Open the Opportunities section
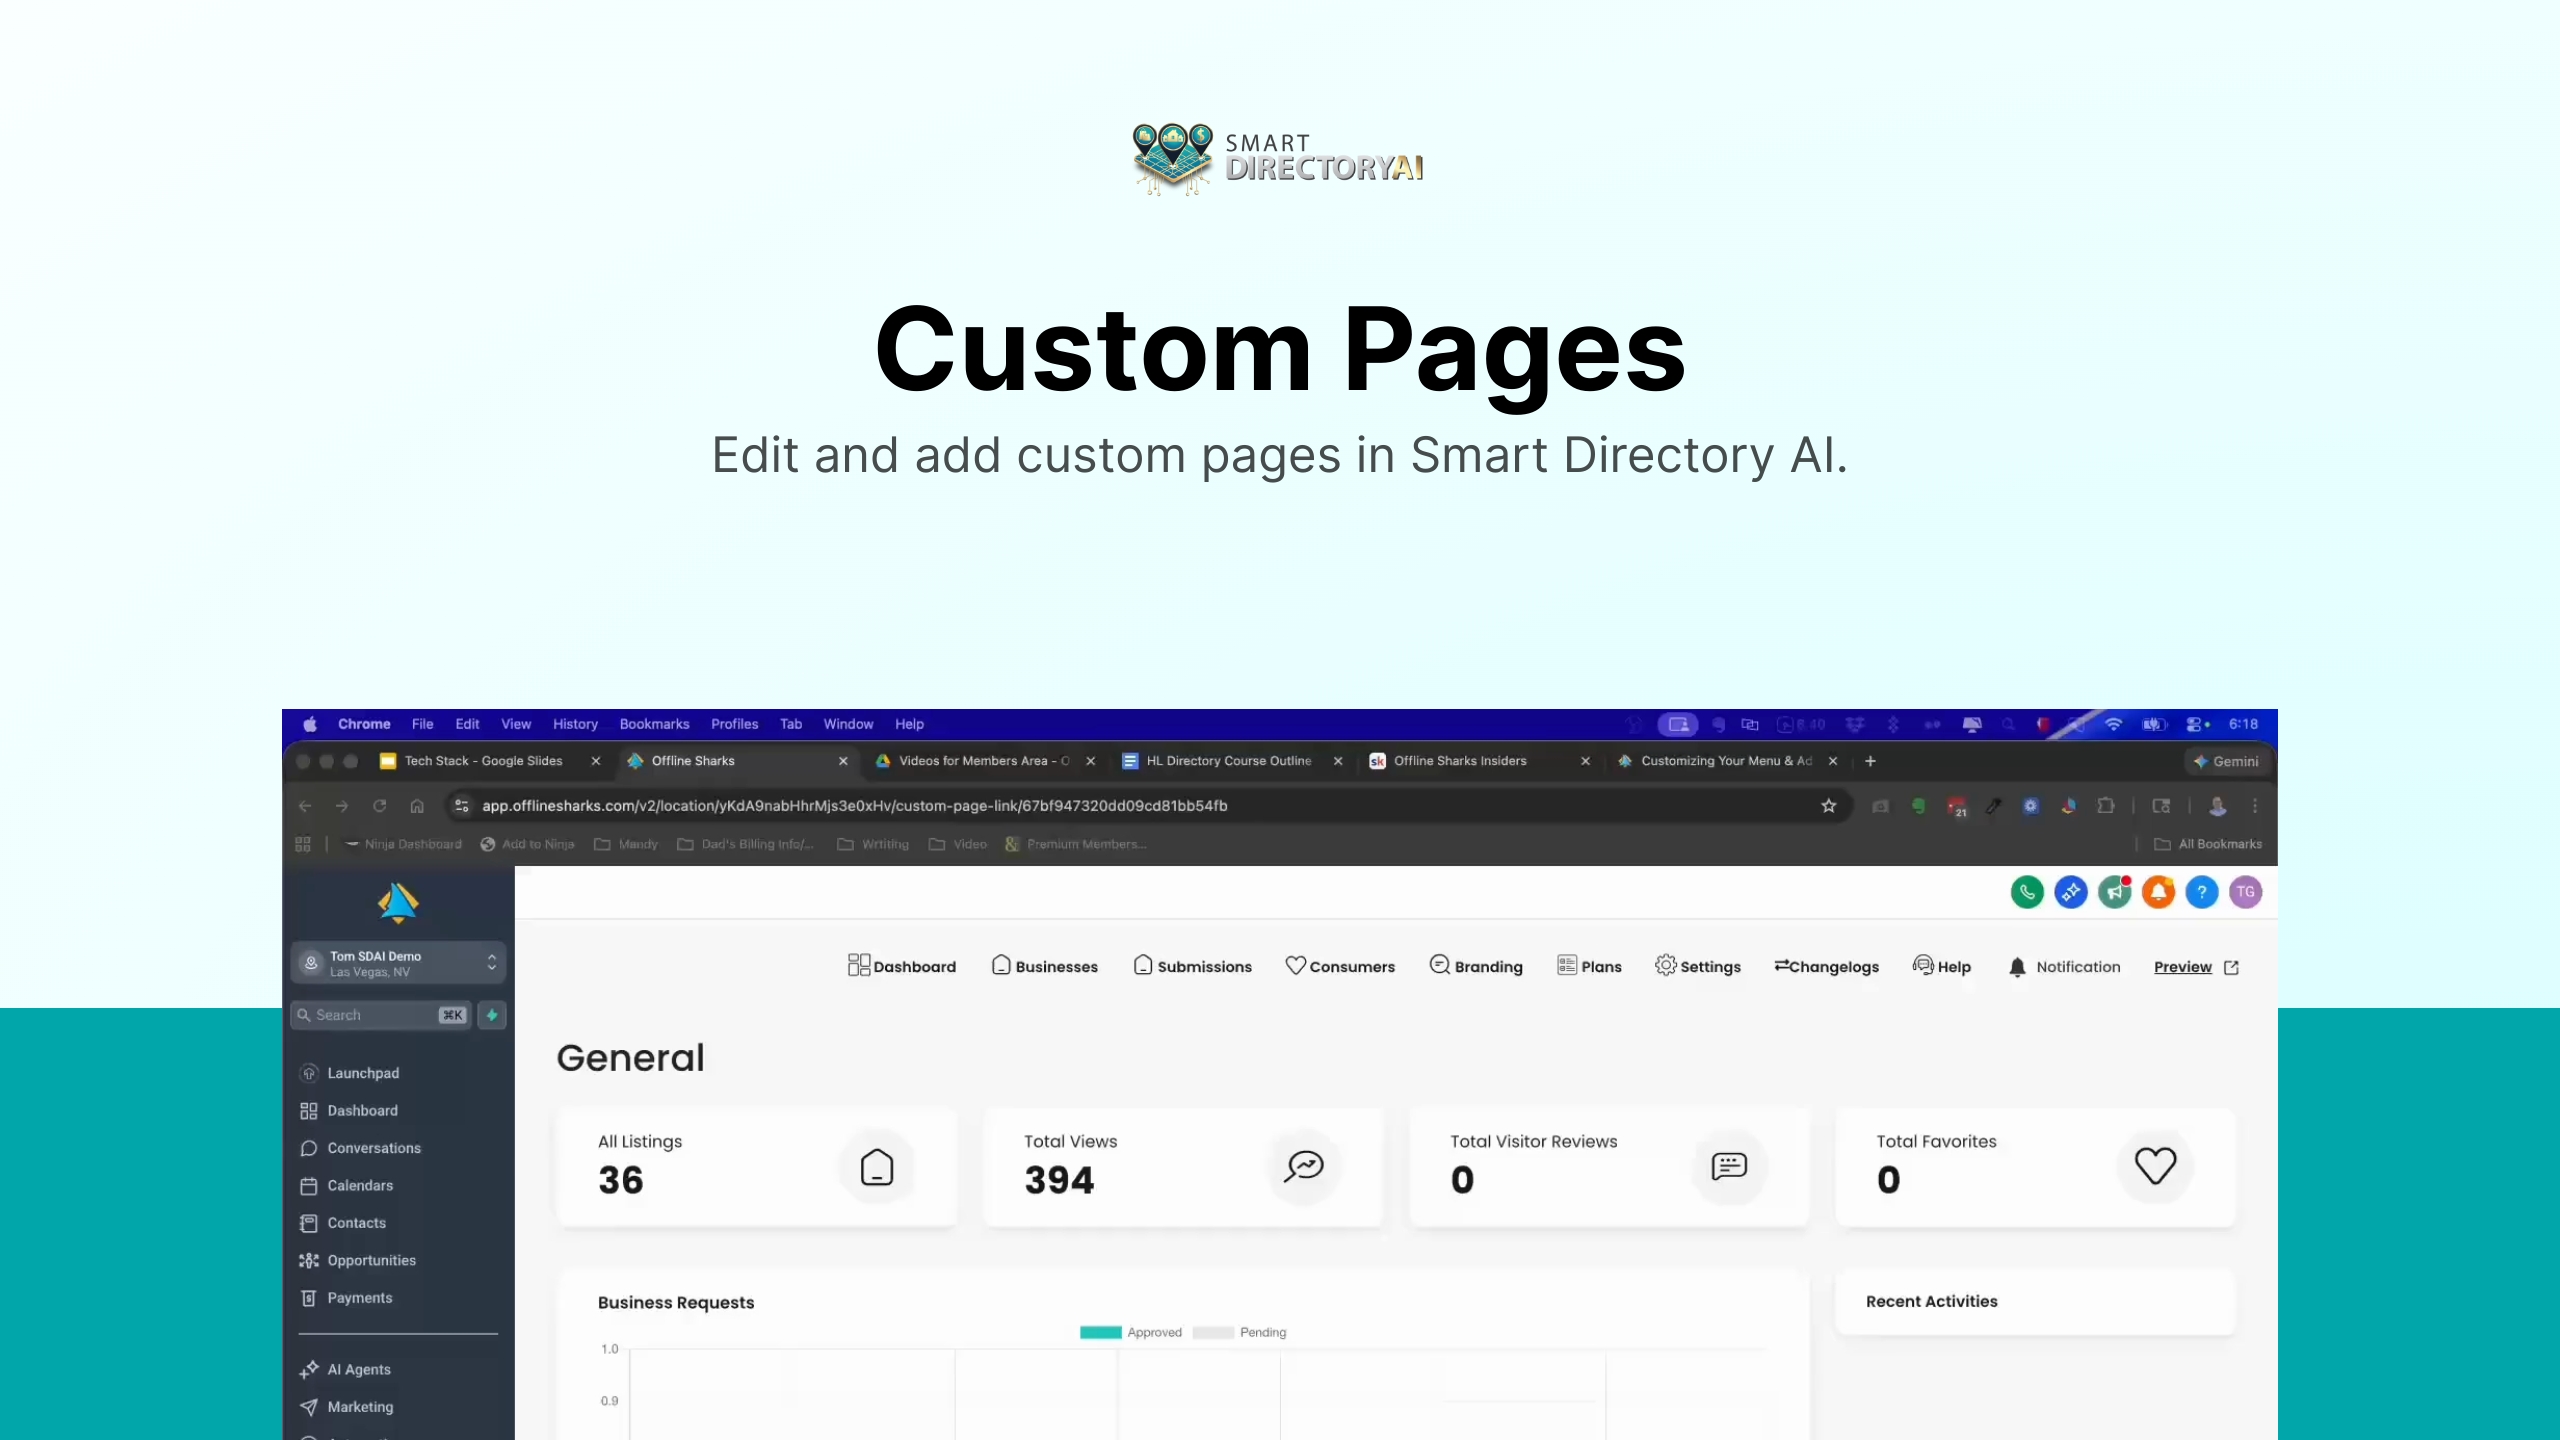The image size is (2560, 1440). 370,1260
